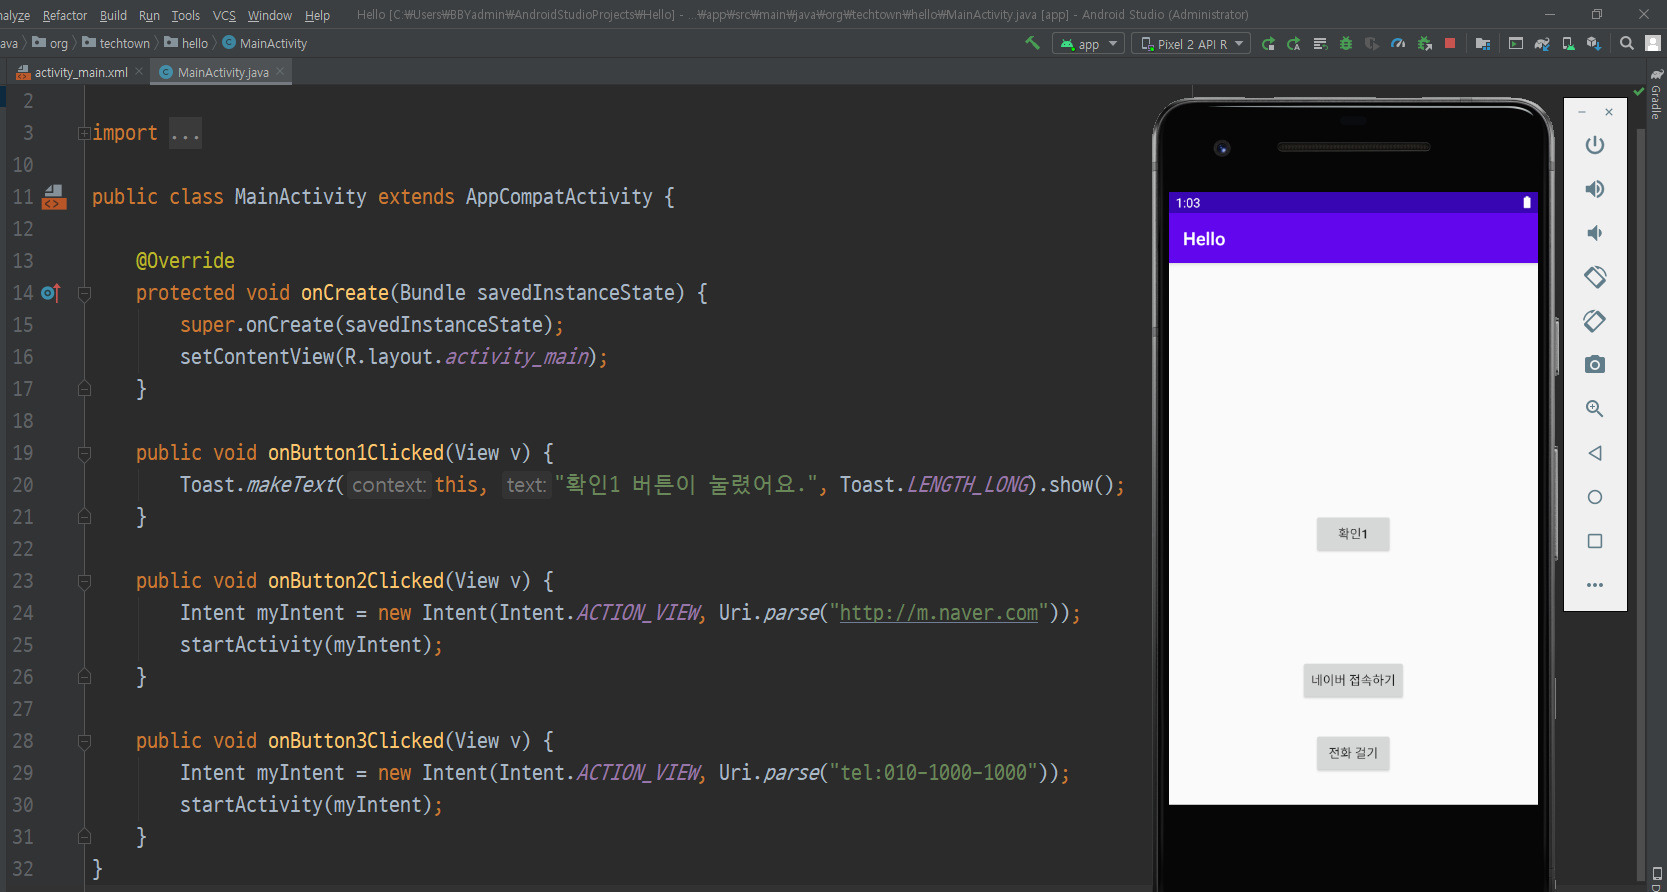Open the AVD Manager icon
Viewport: 1667px width, 892px height.
tap(1568, 44)
